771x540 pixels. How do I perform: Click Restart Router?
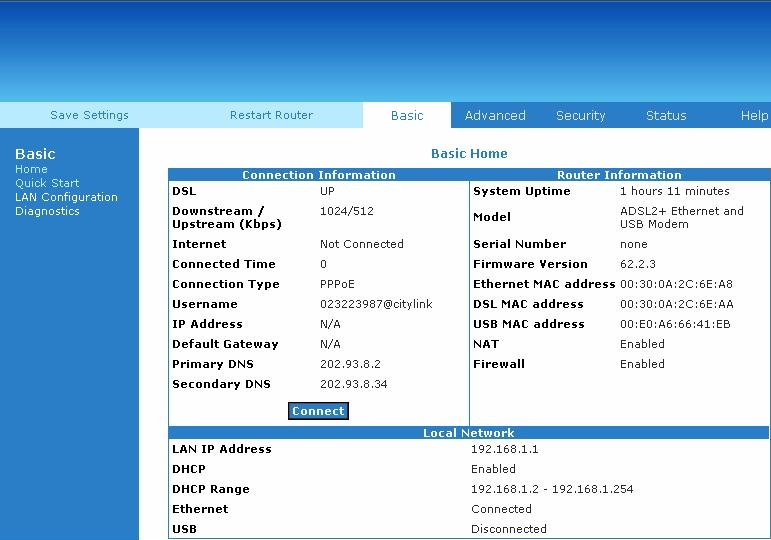(271, 115)
